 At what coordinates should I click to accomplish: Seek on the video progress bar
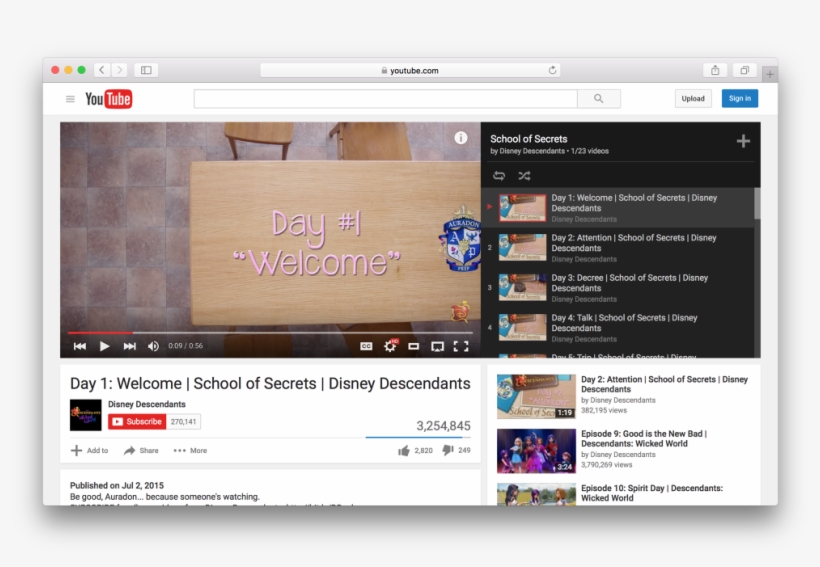[x=270, y=332]
